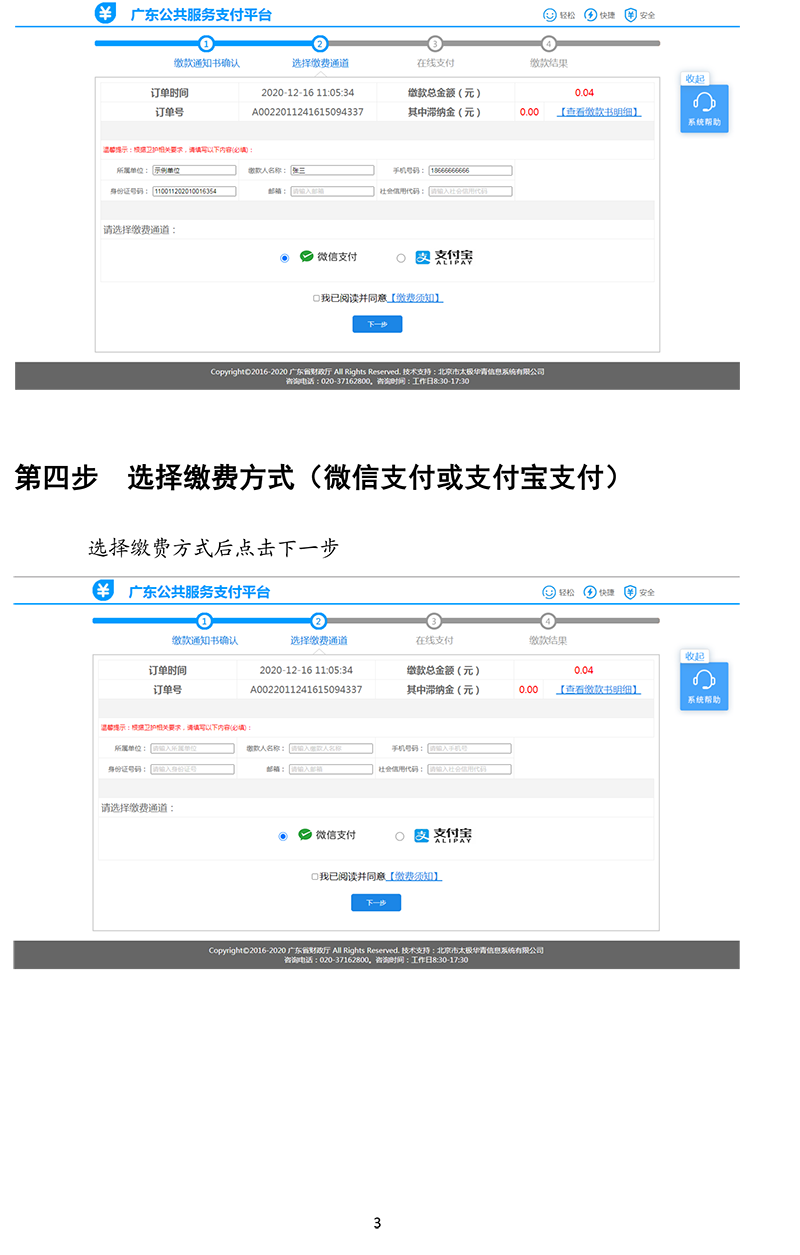Click empty 手机号码 field in the blank-form screenshot
Image resolution: width=800 pixels, height=1255 pixels.
[469, 748]
